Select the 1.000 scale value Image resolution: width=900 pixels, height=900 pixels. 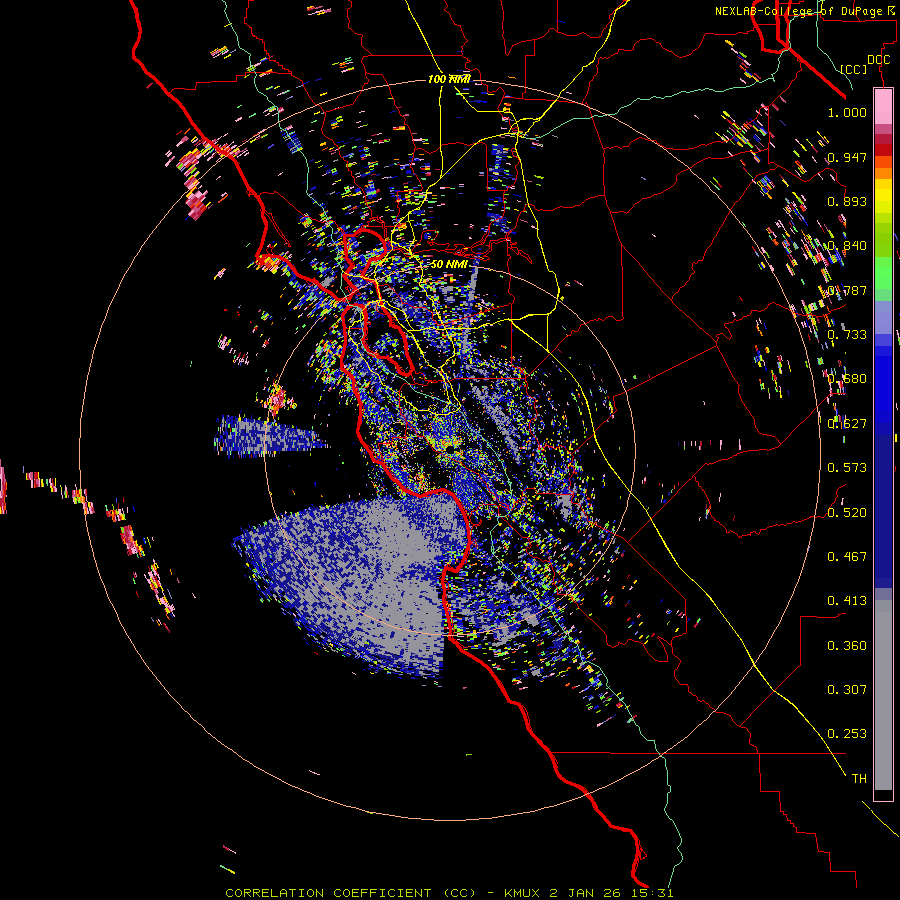coord(847,112)
